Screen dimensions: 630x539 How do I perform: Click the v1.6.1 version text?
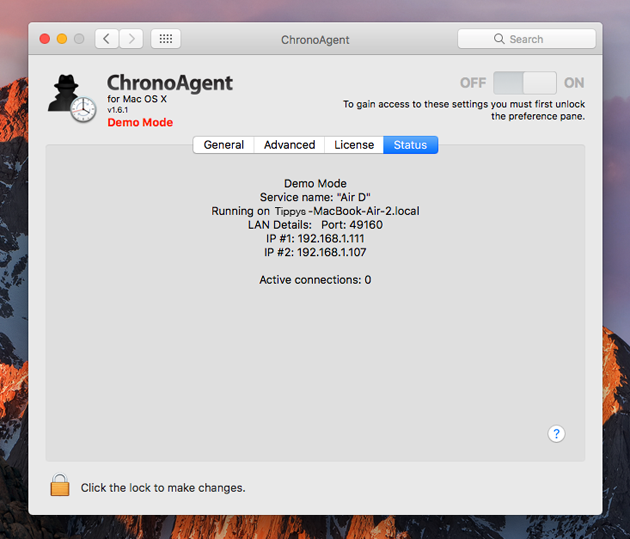pyautogui.click(x=118, y=110)
